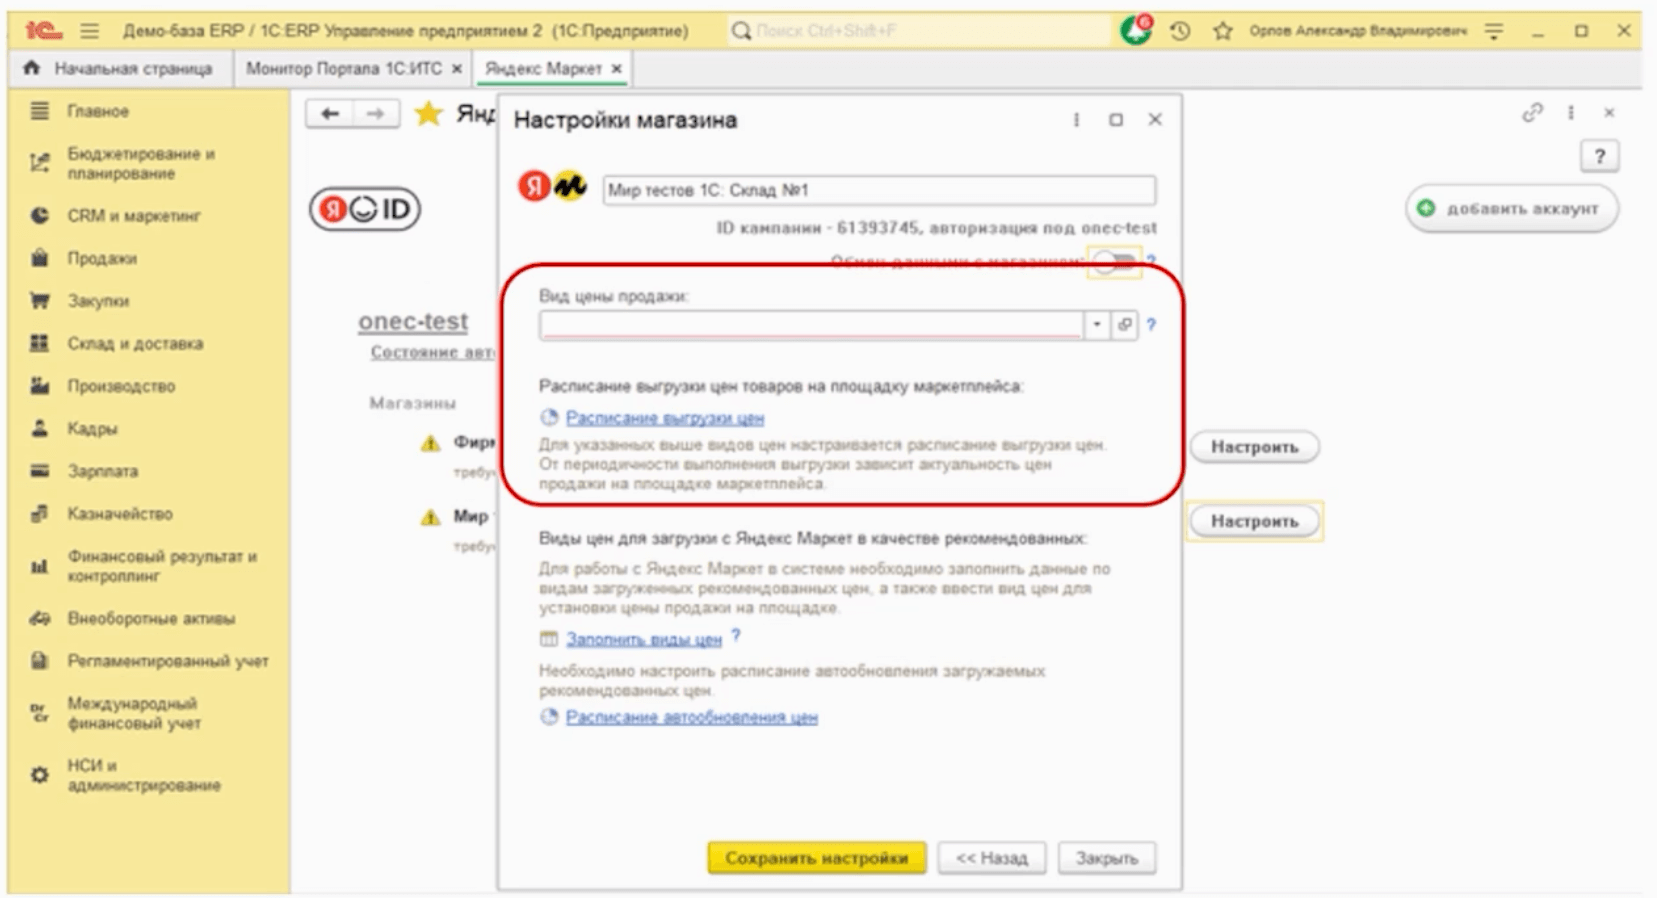Click Настроить button for Фирма store
The width and height of the screenshot is (1657, 898).
[1255, 447]
